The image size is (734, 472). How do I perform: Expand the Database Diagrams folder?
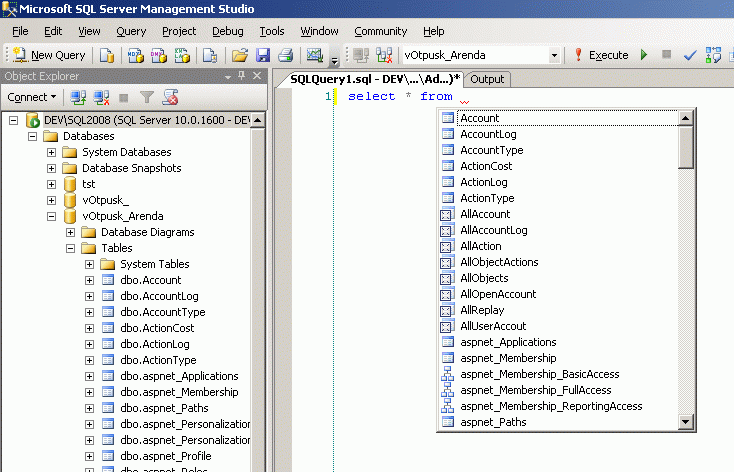(x=70, y=232)
